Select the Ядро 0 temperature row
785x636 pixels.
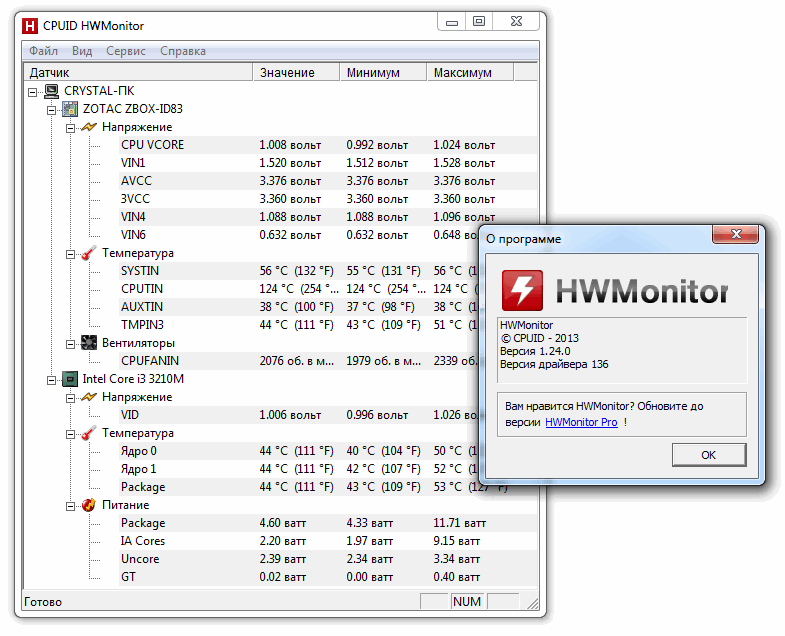point(298,451)
